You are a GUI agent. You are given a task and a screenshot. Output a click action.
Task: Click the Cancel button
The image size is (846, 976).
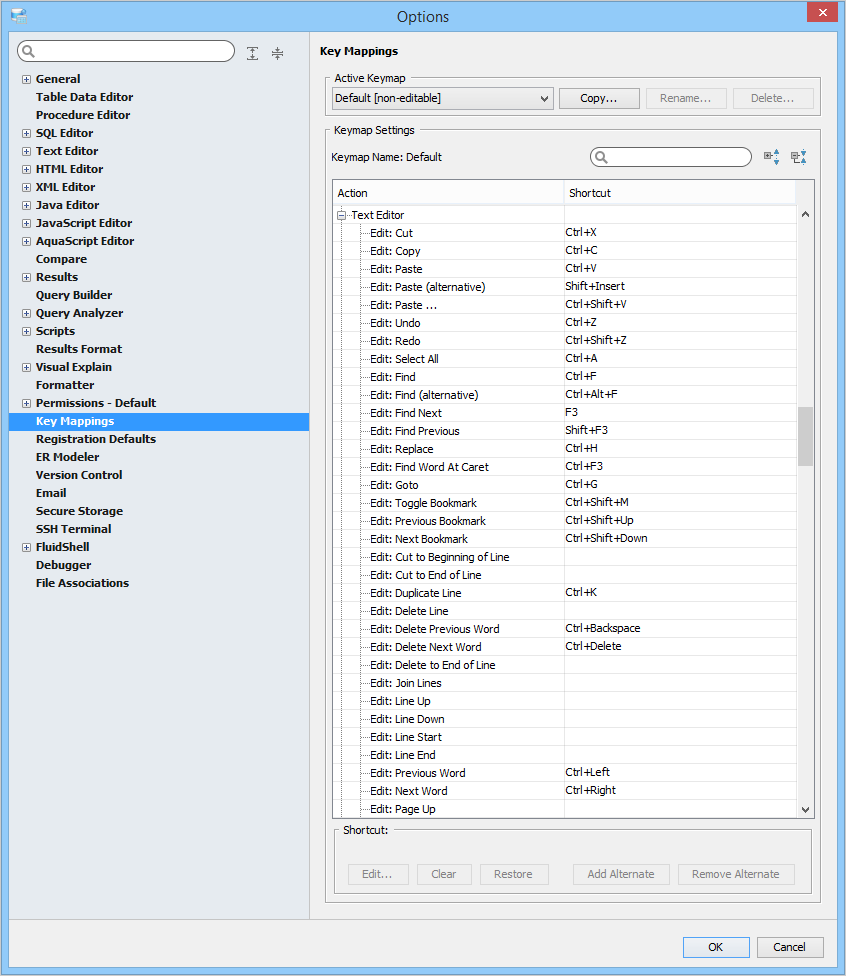[x=790, y=947]
